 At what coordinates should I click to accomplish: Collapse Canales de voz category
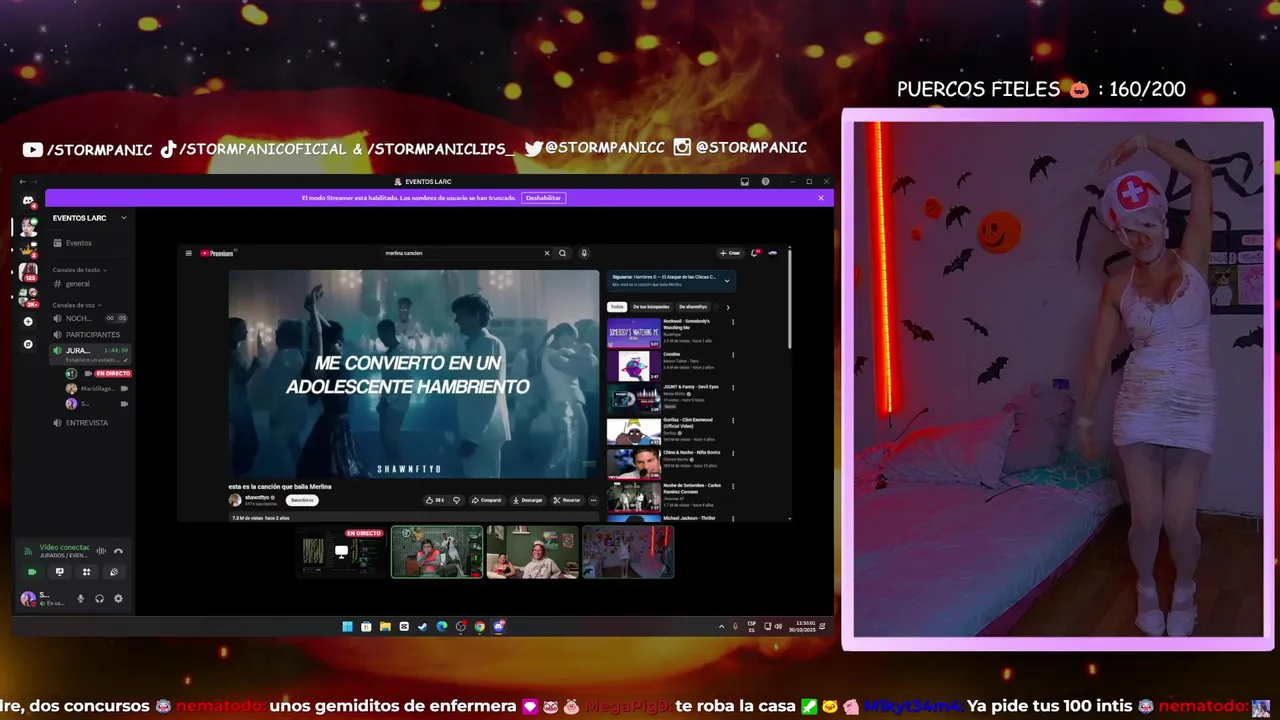click(78, 305)
